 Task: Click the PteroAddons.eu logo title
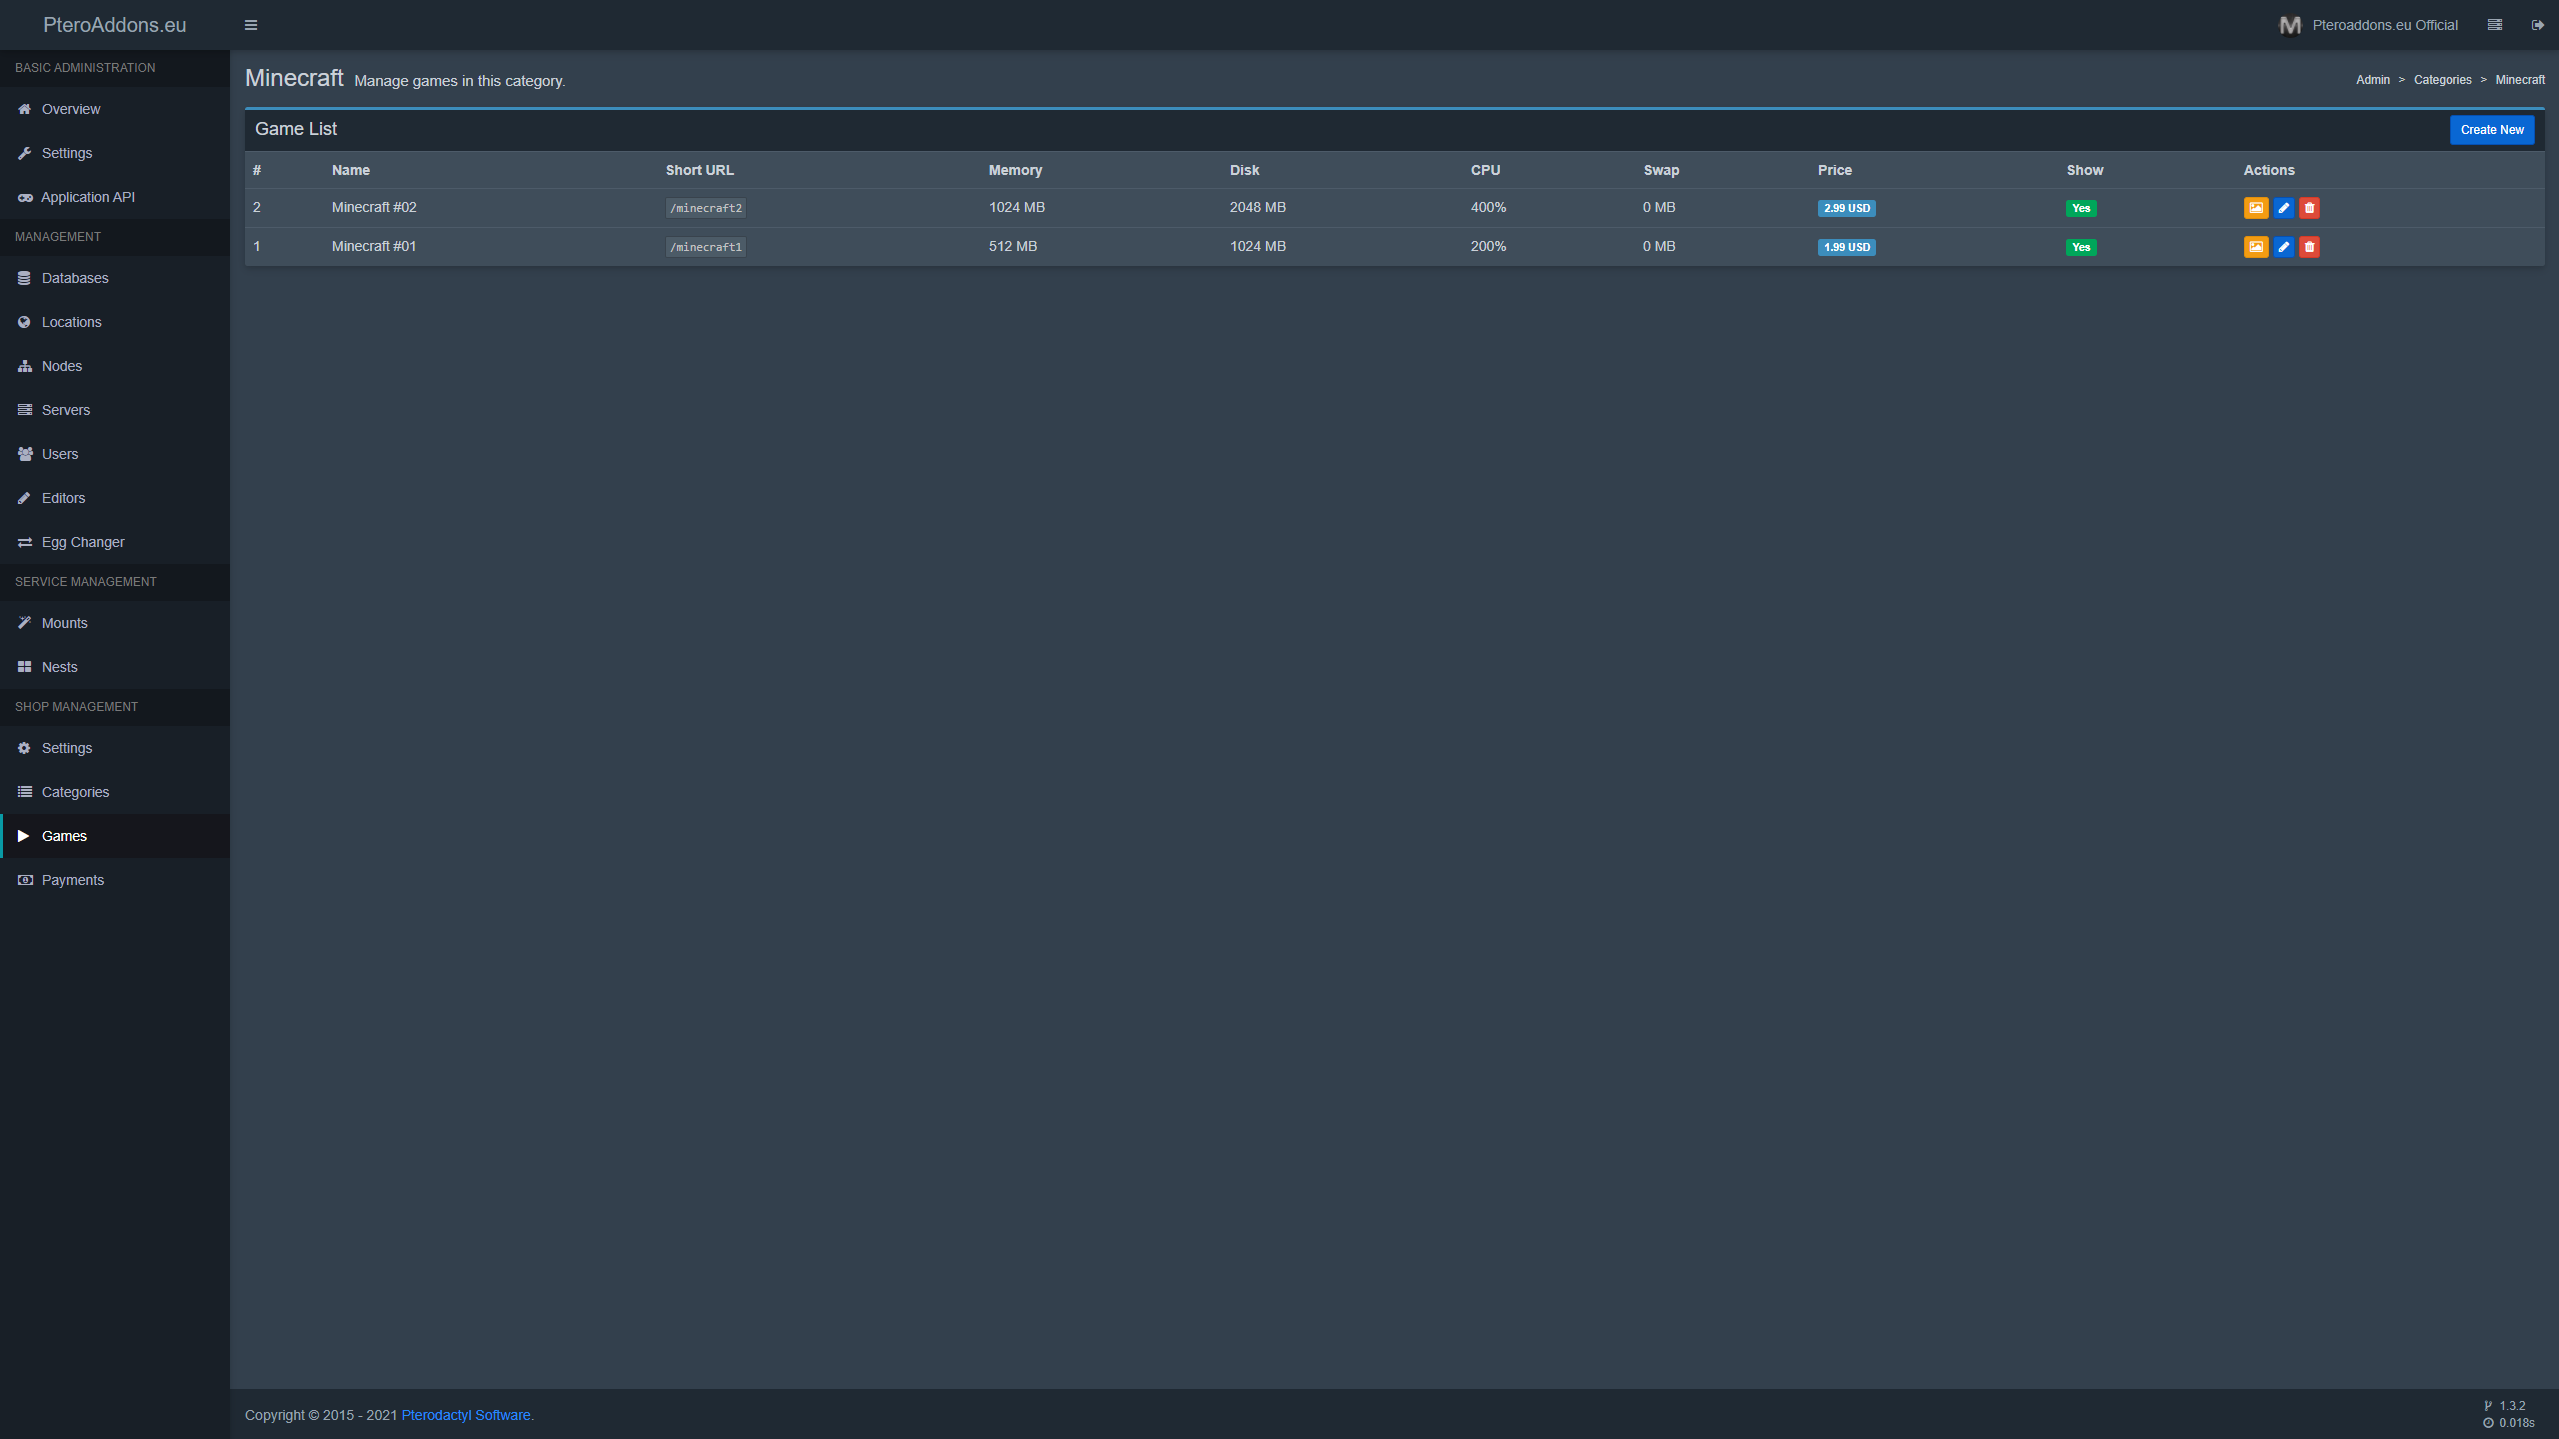click(114, 25)
